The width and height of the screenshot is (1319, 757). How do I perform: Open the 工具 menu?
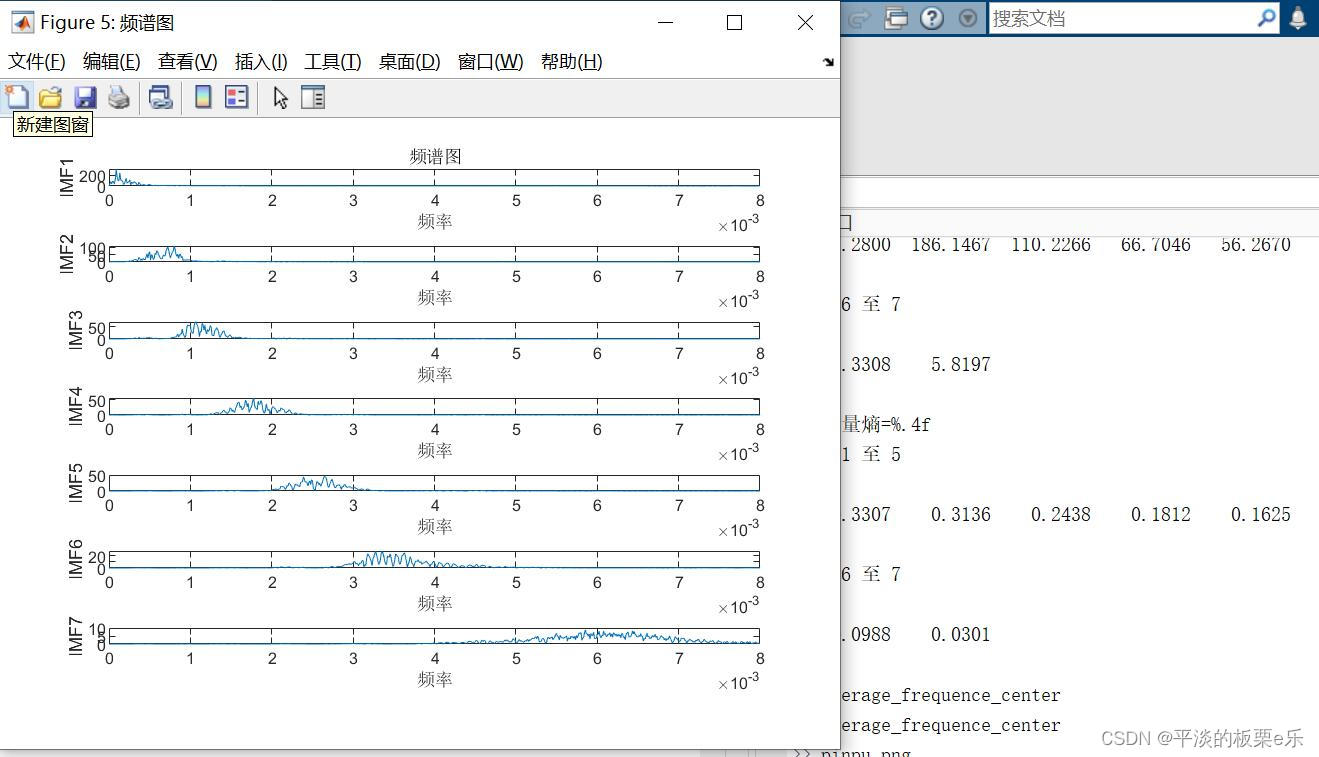click(x=332, y=61)
